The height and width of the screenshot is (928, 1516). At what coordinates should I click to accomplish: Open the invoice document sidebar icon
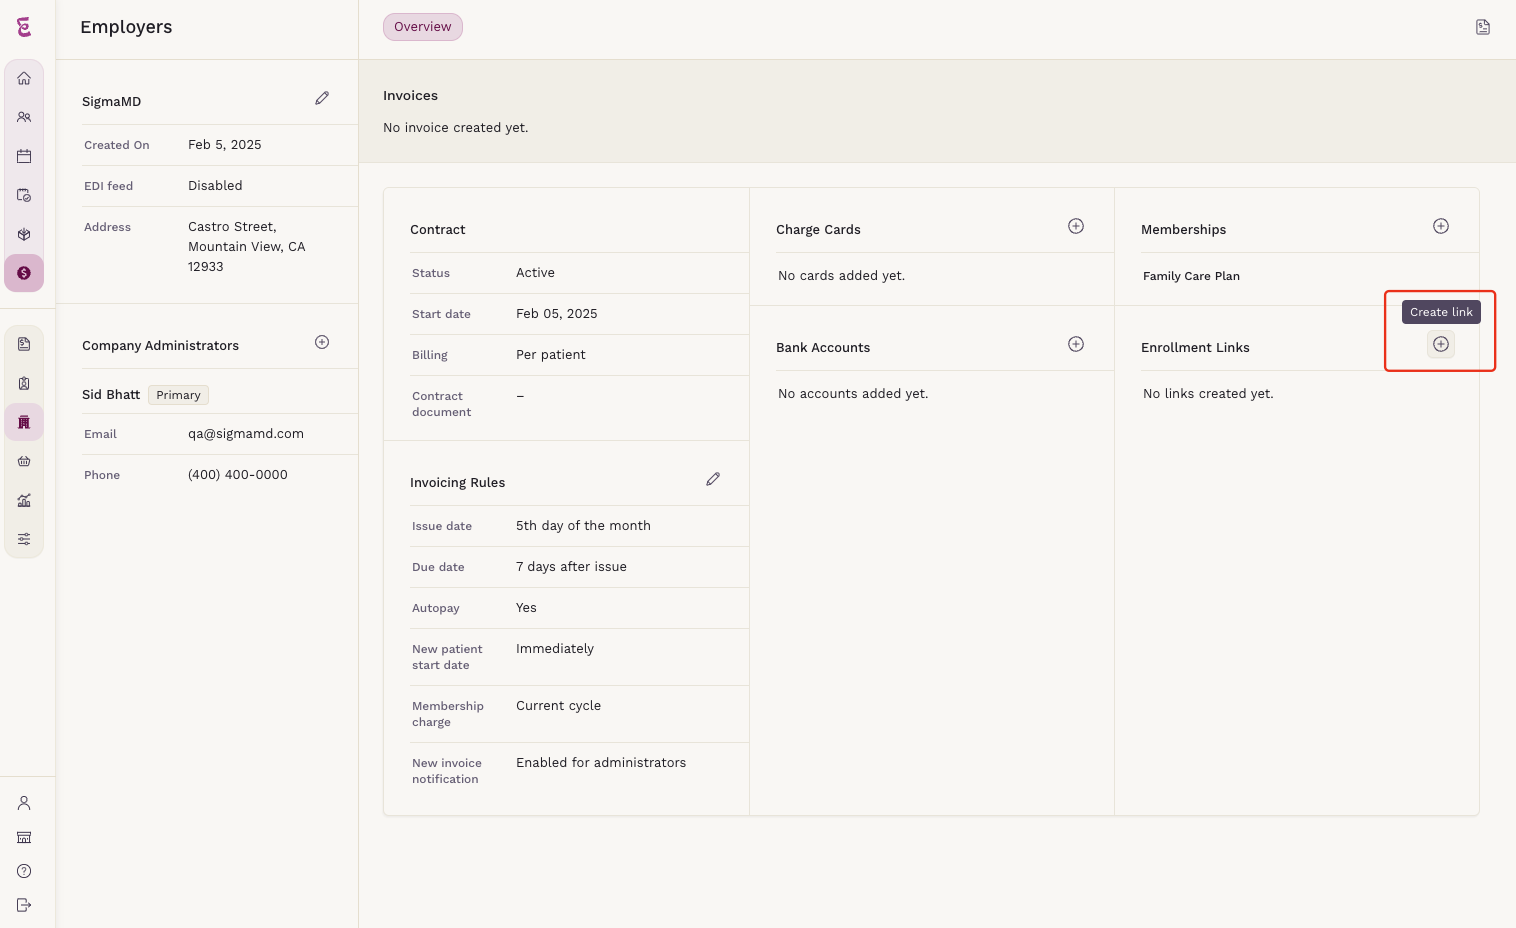coord(24,344)
